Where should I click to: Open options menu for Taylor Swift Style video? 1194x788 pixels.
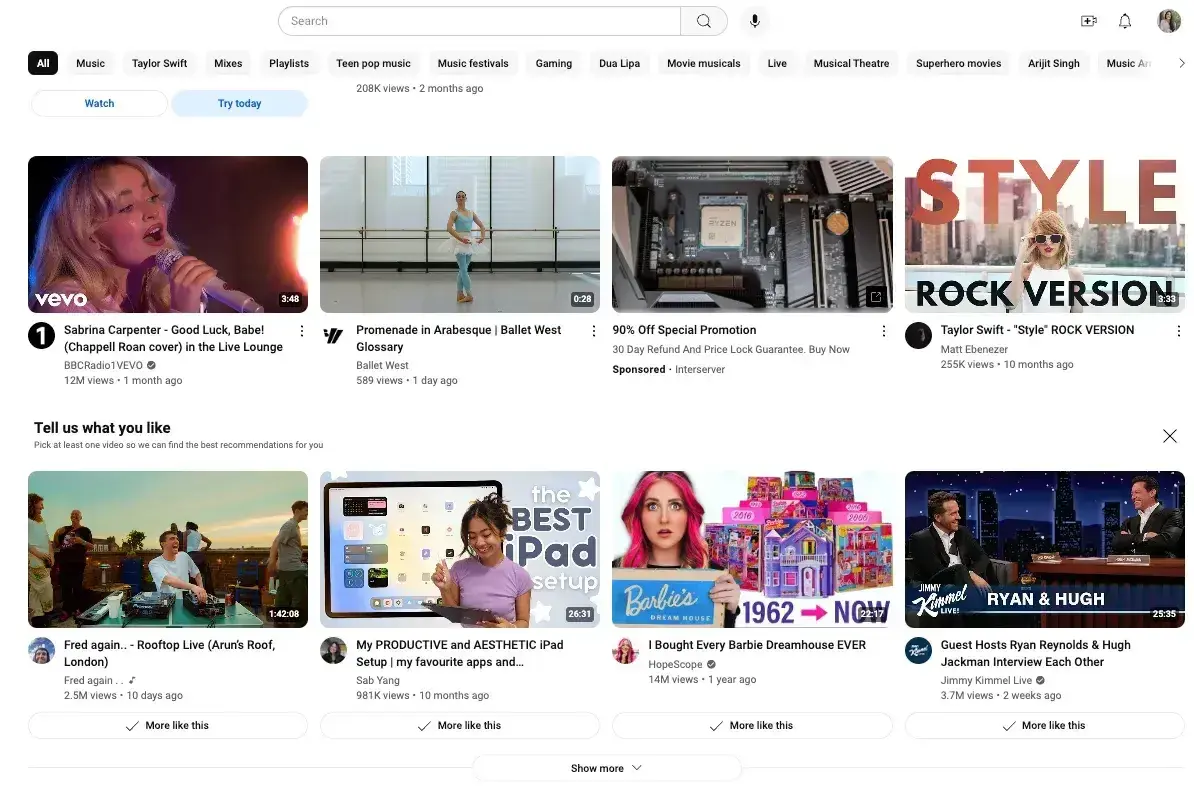click(1178, 331)
